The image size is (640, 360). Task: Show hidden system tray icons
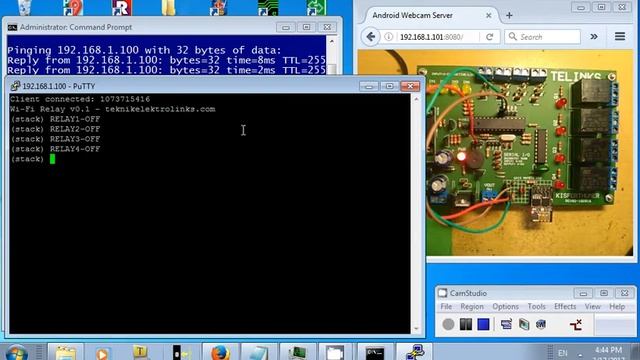coord(580,354)
